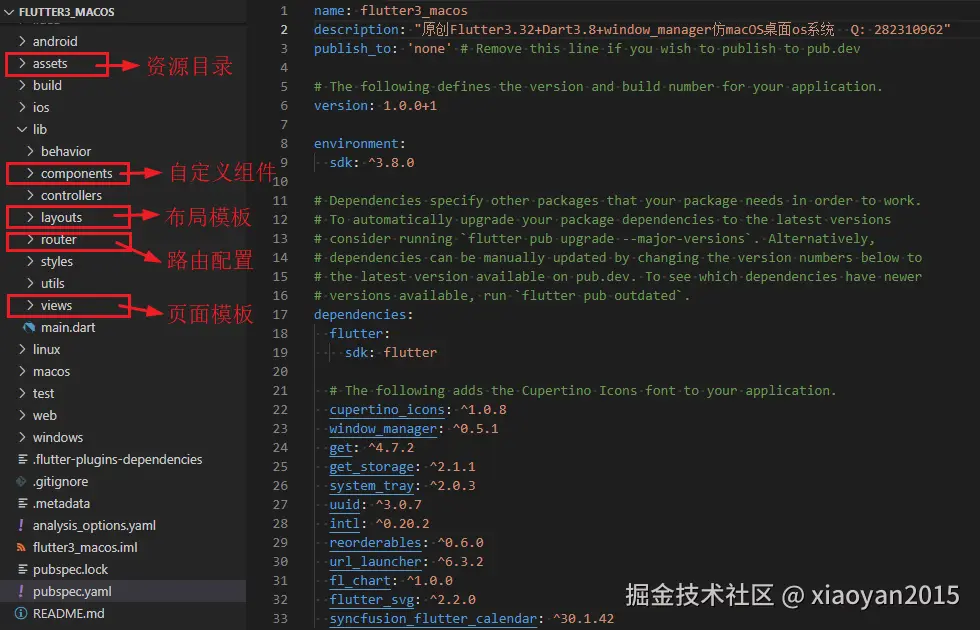
Task: Open the intl package link
Action: [x=344, y=524]
